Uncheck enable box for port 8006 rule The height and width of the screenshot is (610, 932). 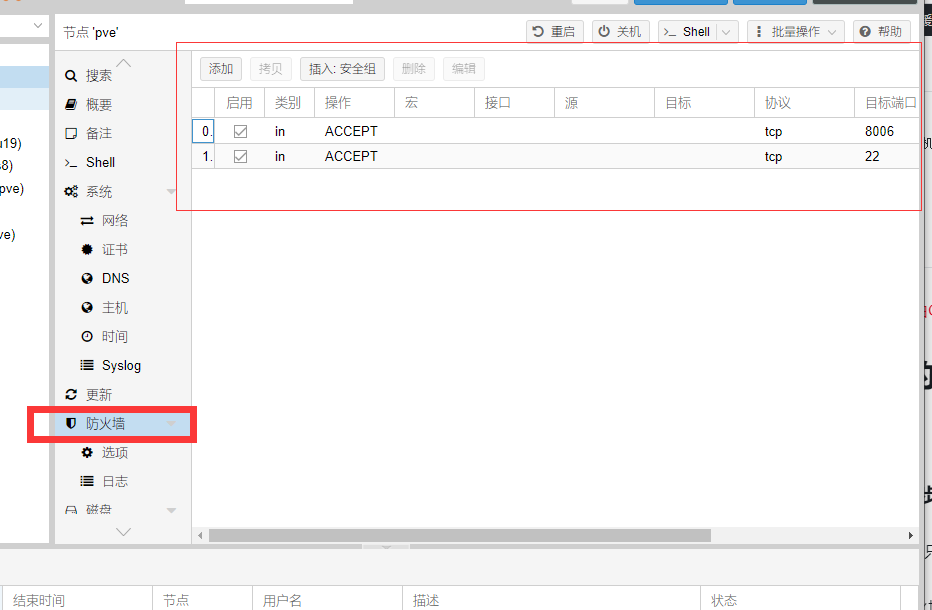pyautogui.click(x=240, y=131)
